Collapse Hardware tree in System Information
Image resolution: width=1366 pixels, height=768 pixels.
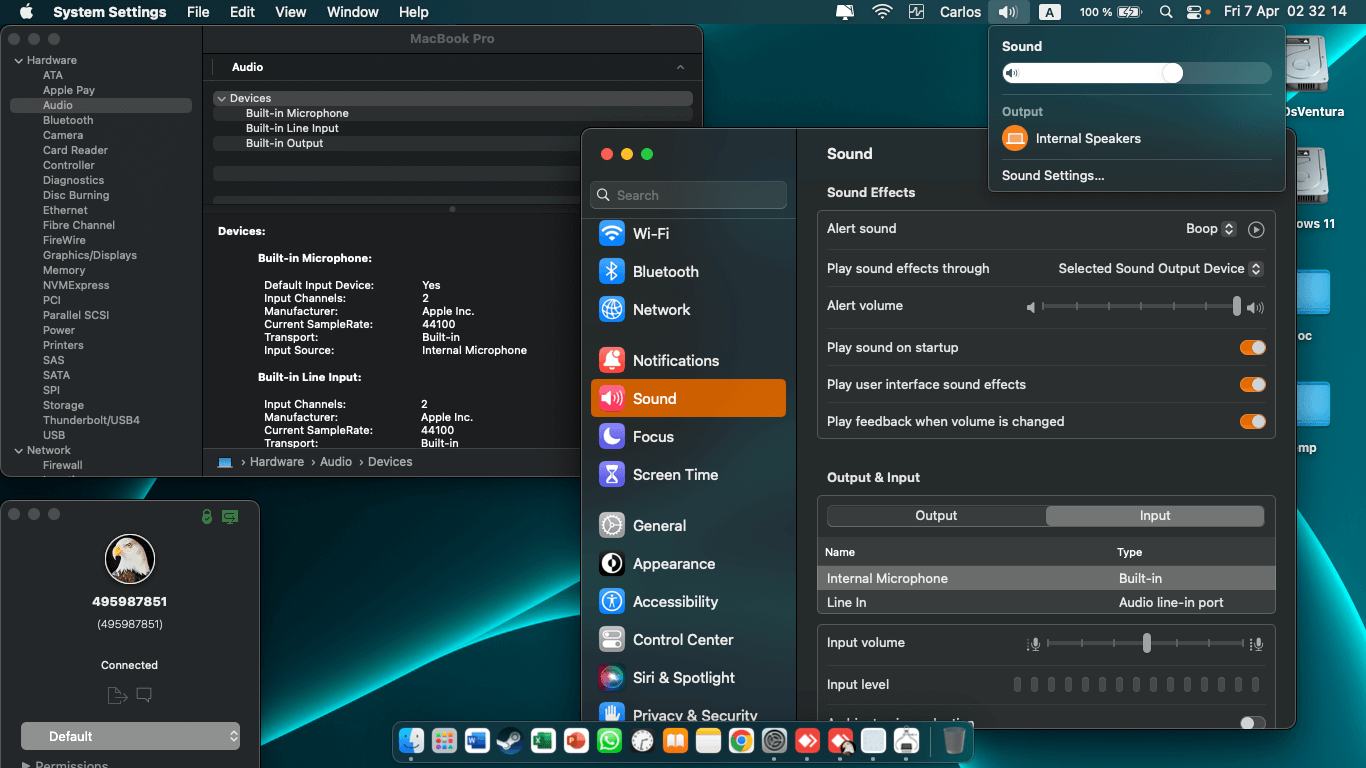[19, 61]
